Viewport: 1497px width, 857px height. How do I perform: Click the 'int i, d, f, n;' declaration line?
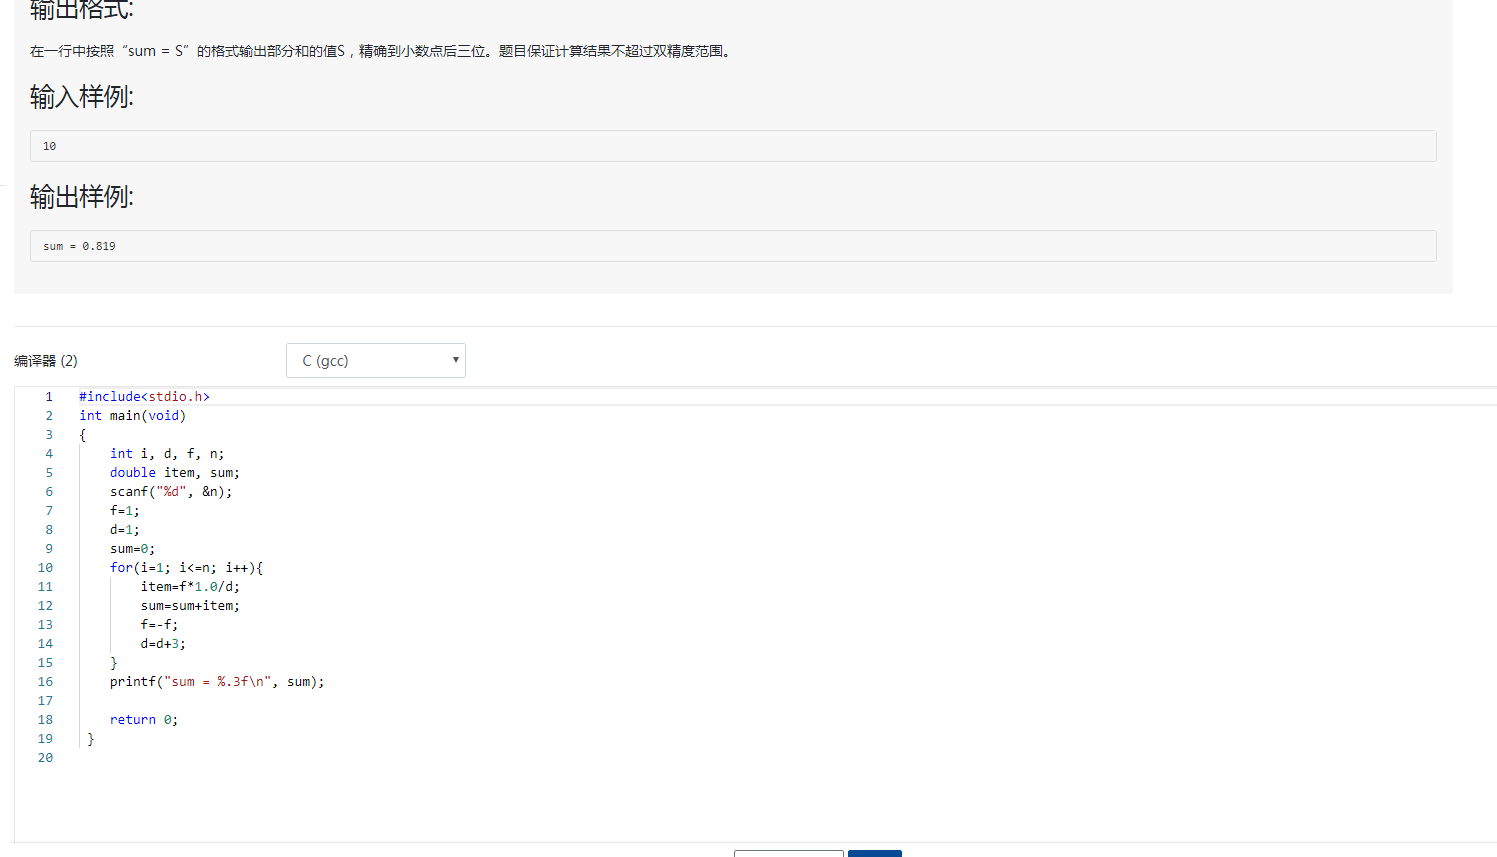(x=167, y=454)
